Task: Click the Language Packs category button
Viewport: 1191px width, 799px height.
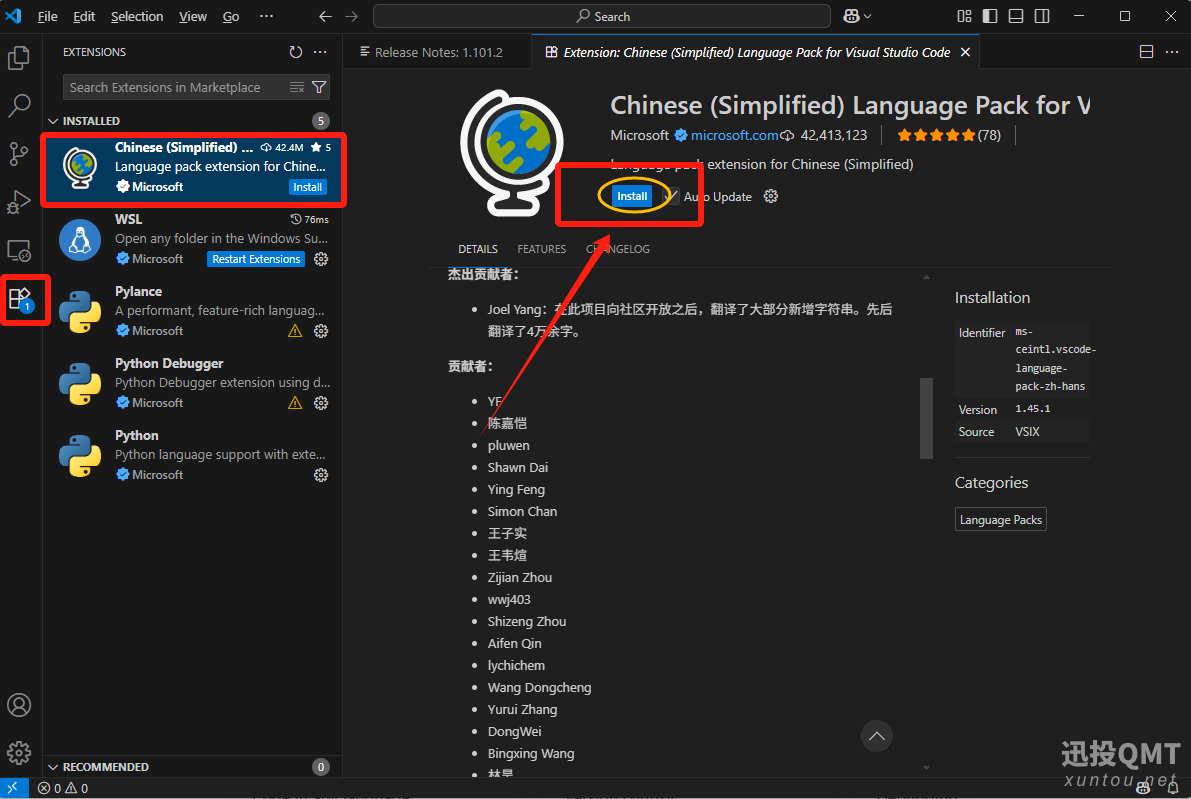Action: point(1000,520)
